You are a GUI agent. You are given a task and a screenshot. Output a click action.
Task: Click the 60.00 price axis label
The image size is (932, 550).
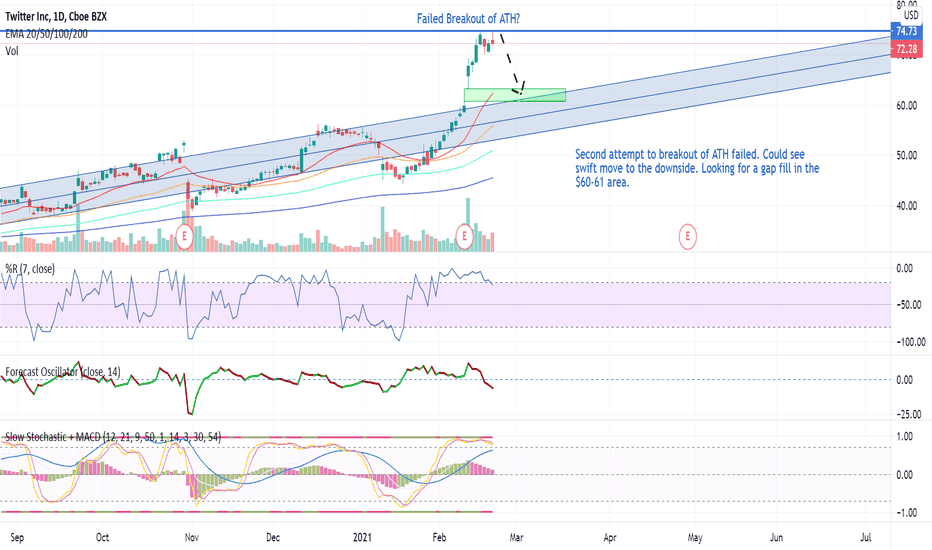coord(906,105)
